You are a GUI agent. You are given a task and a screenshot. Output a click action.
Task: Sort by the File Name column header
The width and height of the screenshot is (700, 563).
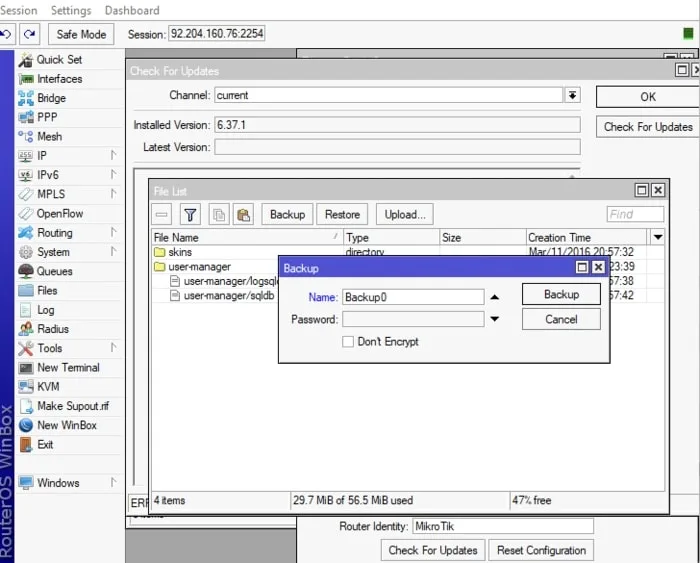tap(247, 238)
